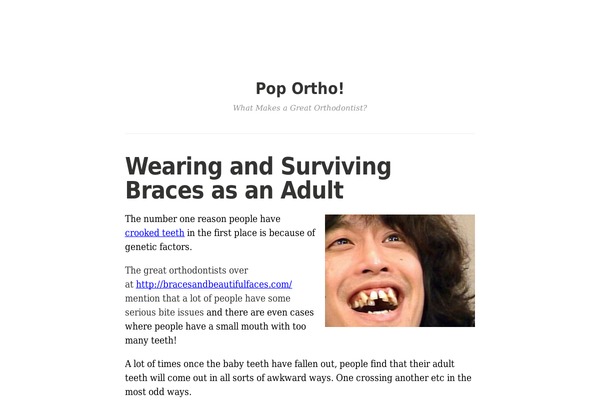Screen dimensions: 600x400
Task: Click the paragraph starting "The number one reason"
Action: pos(220,233)
